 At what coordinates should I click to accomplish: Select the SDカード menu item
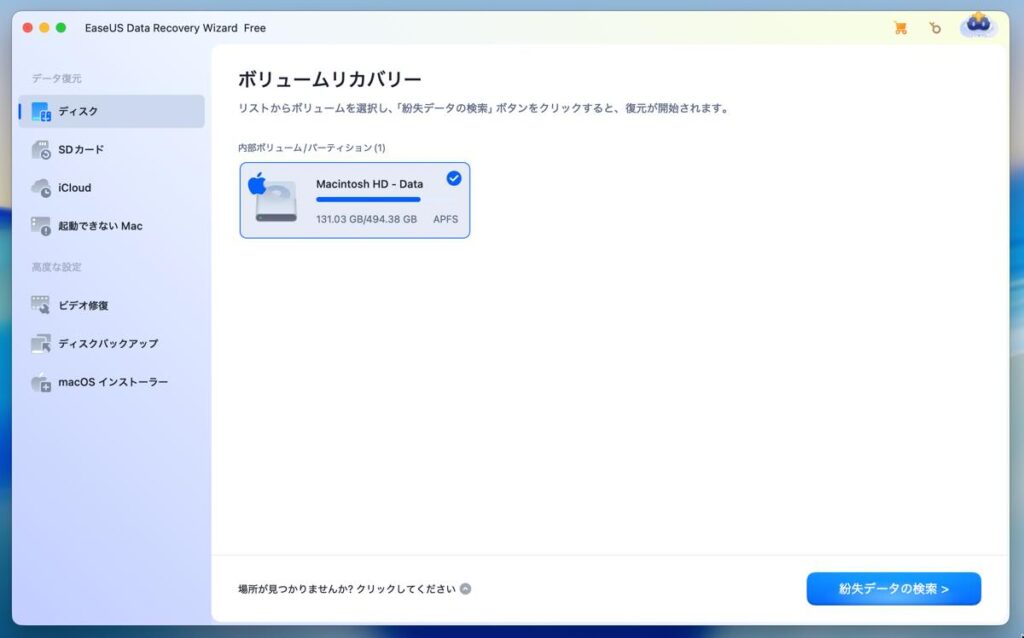pos(81,150)
